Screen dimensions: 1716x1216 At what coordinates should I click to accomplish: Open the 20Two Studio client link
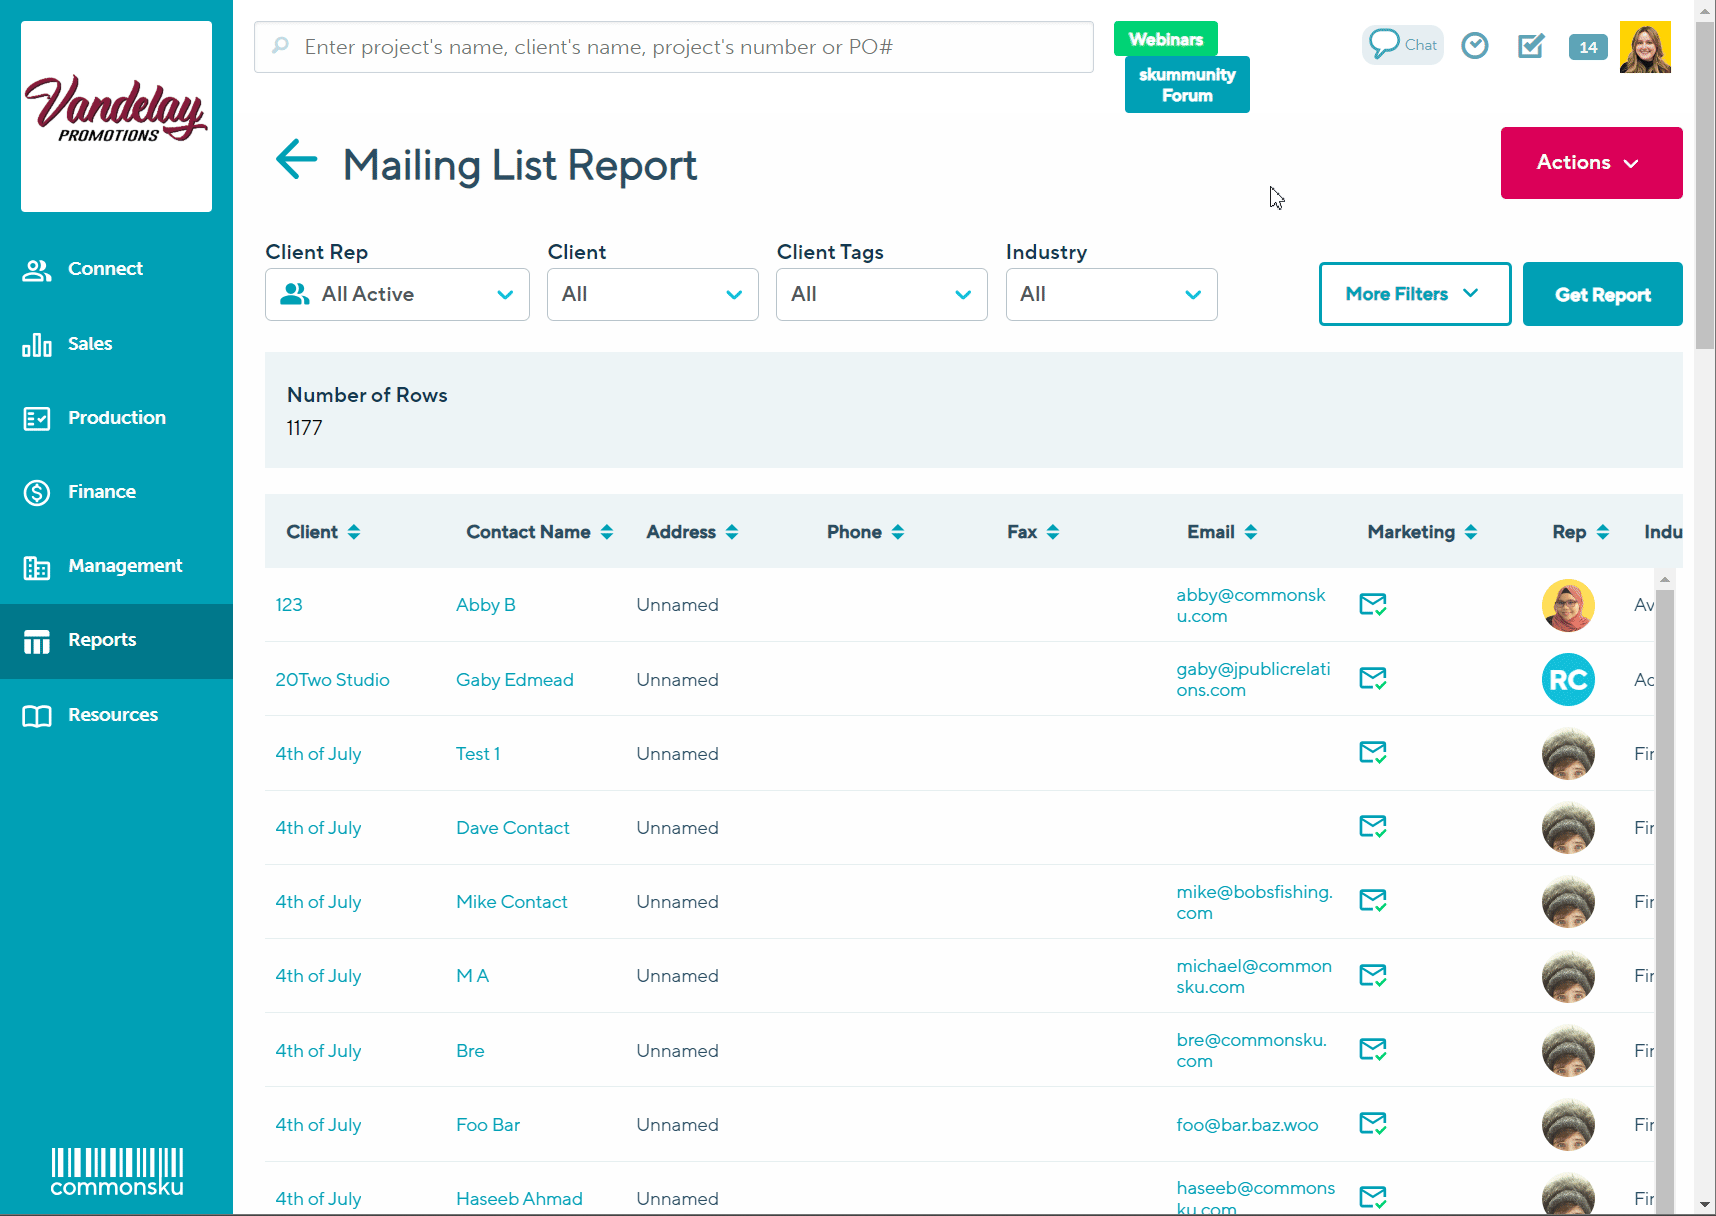332,680
